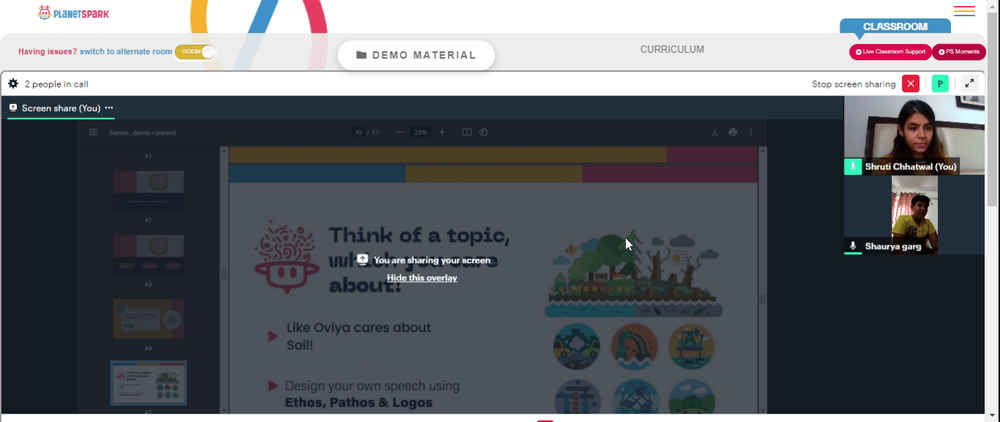
Task: Click 'You are sharing your screen' text
Action: point(432,260)
